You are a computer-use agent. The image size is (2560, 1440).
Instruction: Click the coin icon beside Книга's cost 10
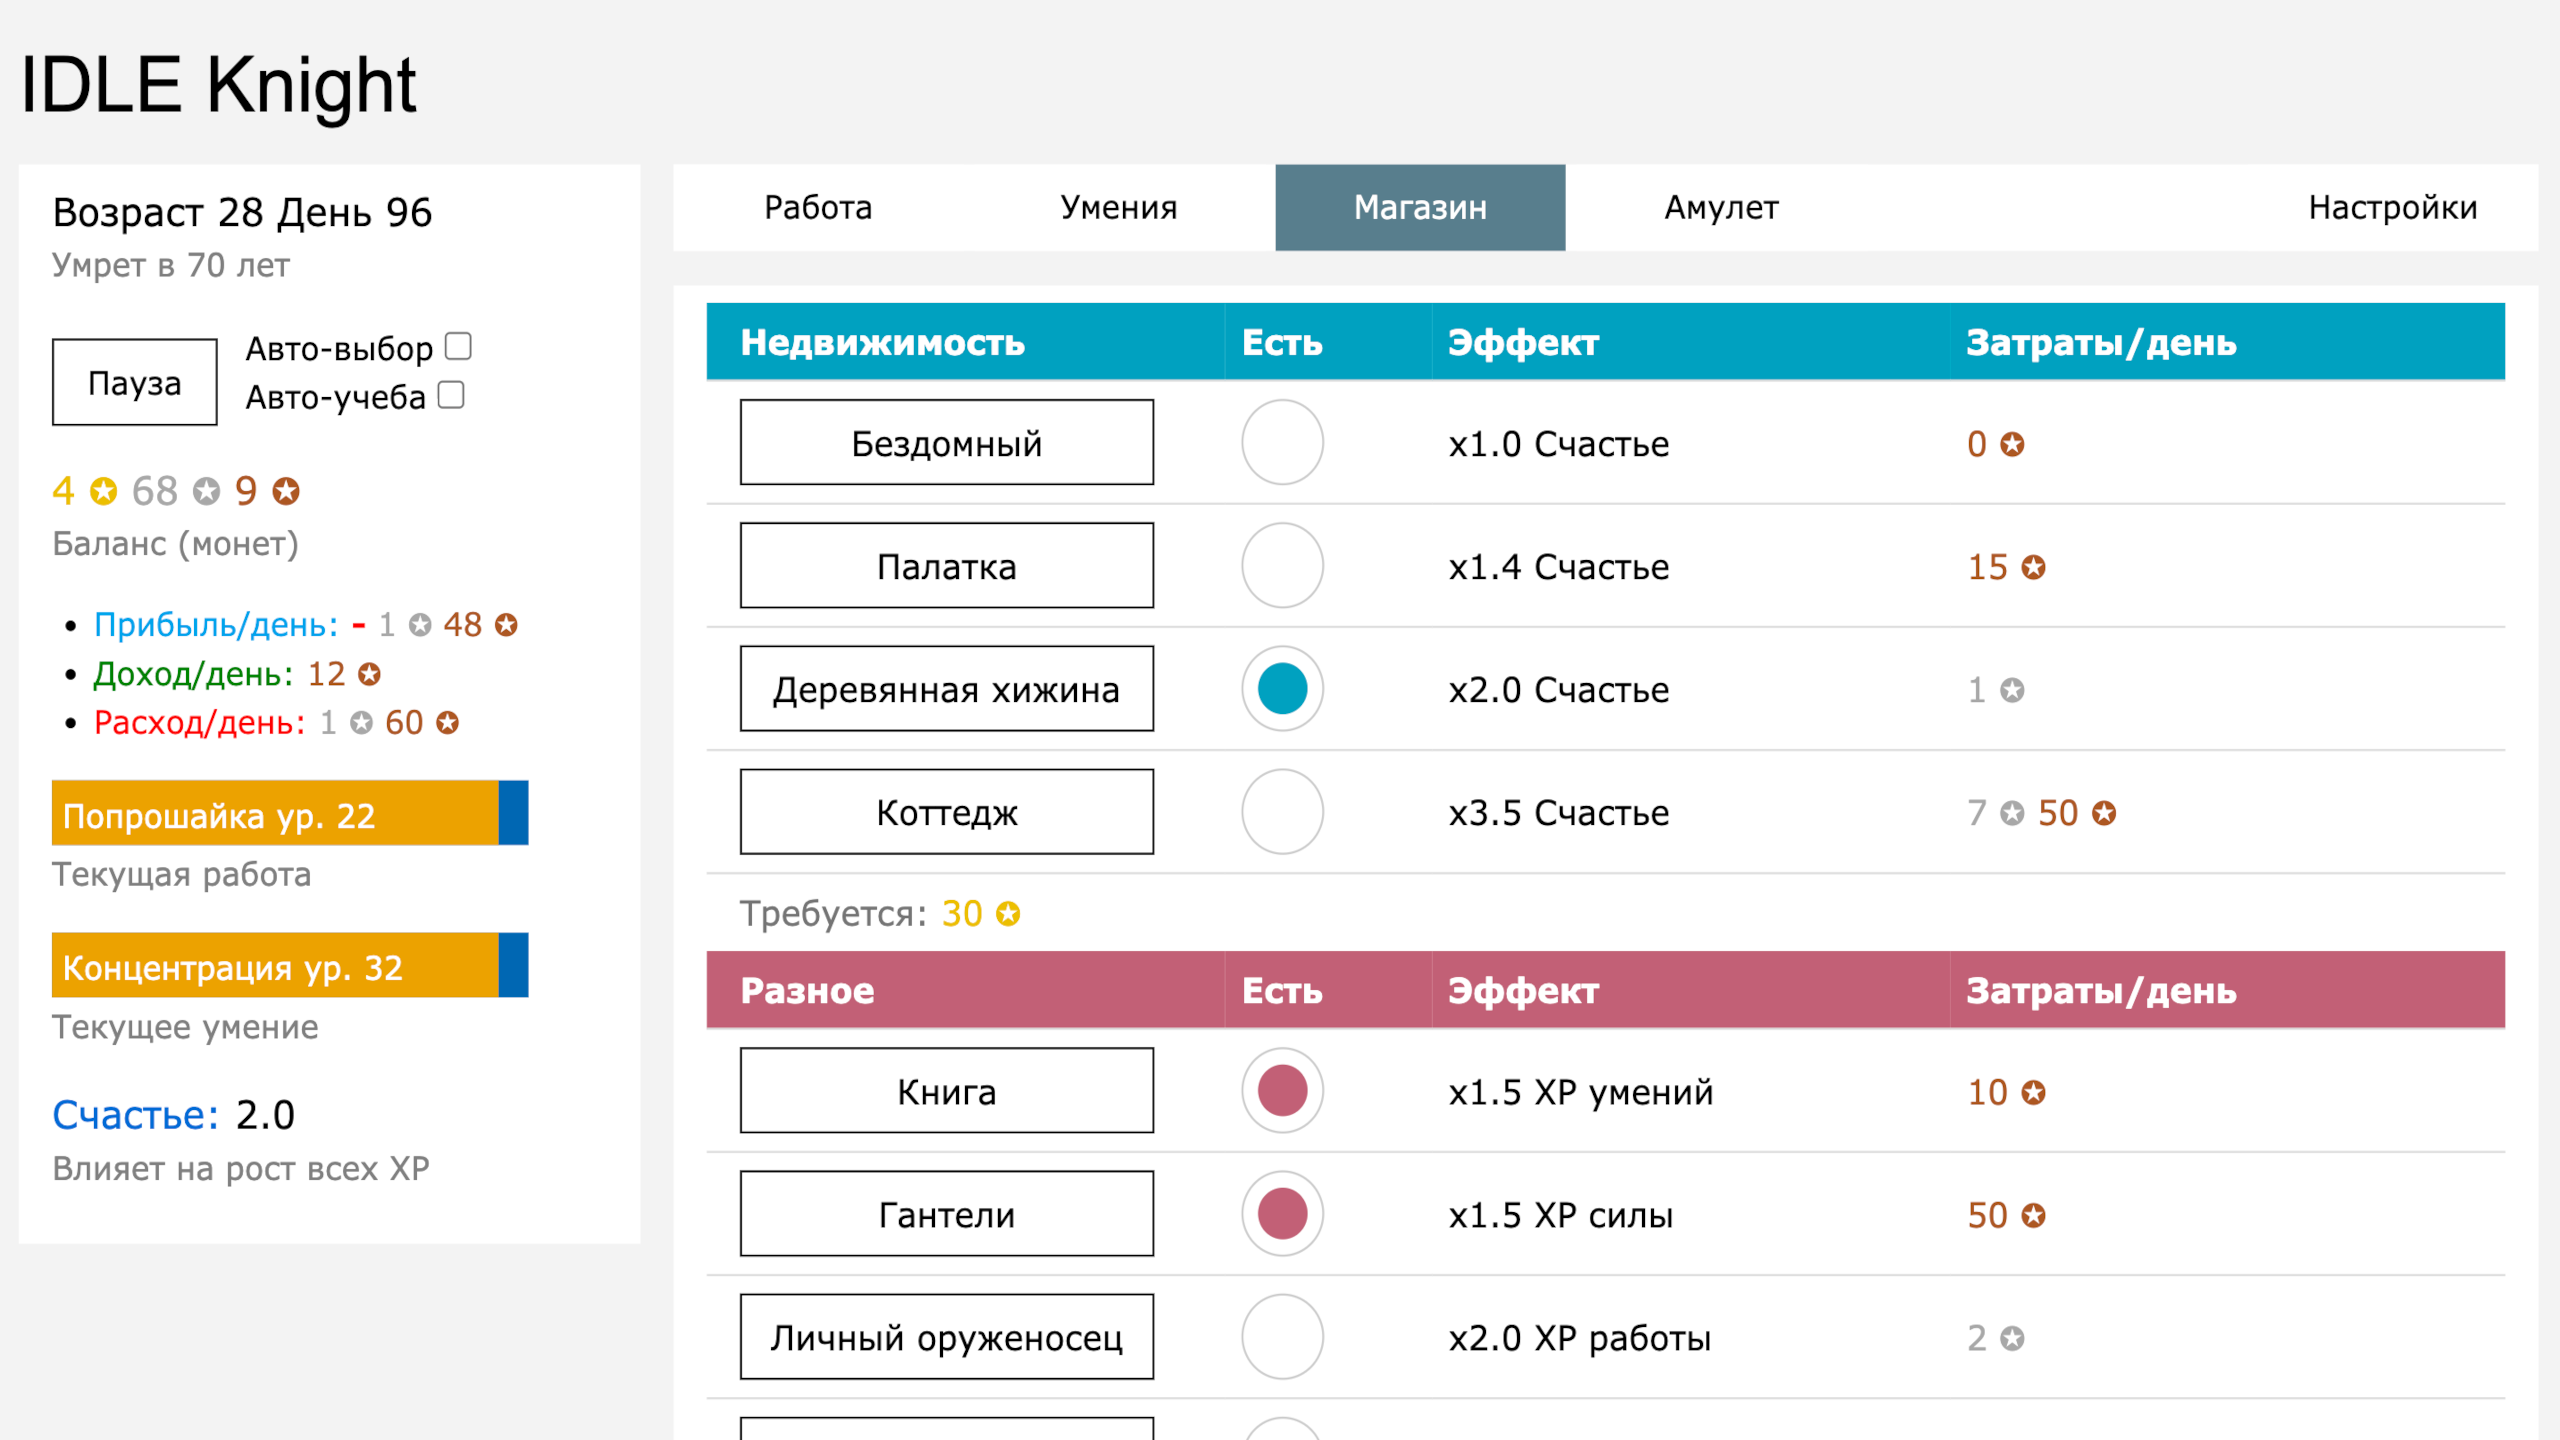2033,1092
